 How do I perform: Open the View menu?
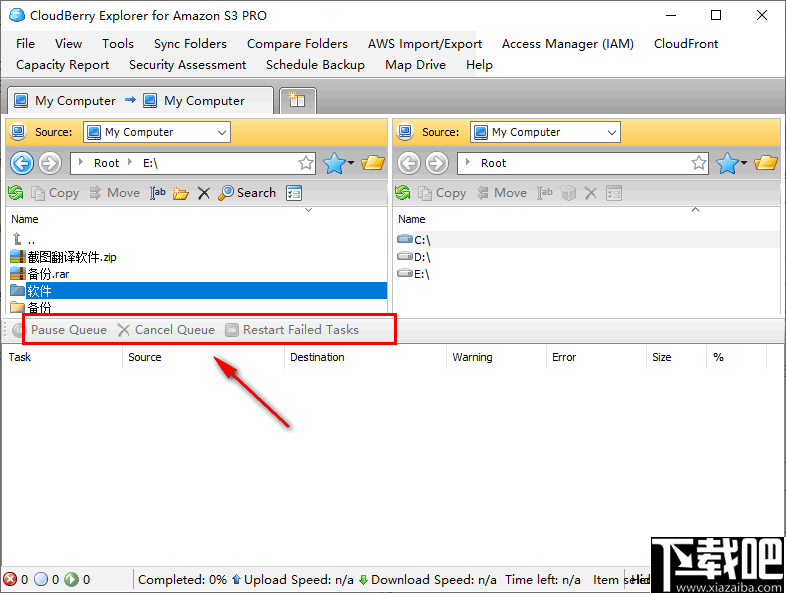click(69, 44)
